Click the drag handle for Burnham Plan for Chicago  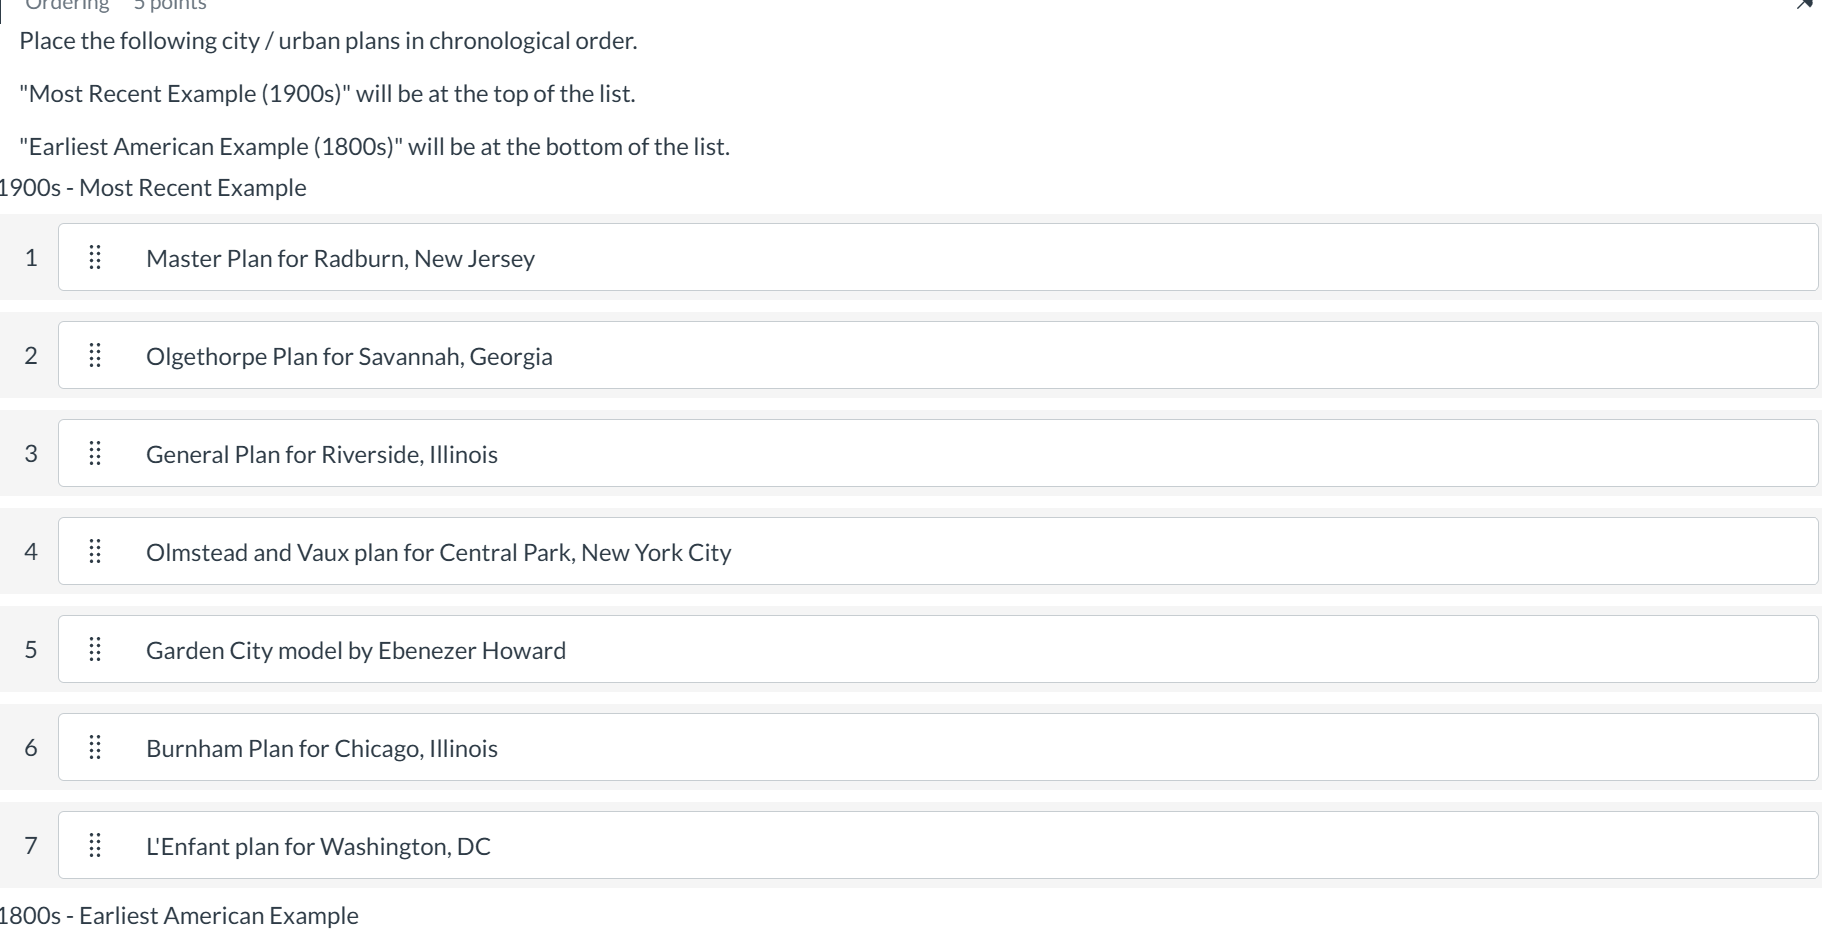click(95, 746)
